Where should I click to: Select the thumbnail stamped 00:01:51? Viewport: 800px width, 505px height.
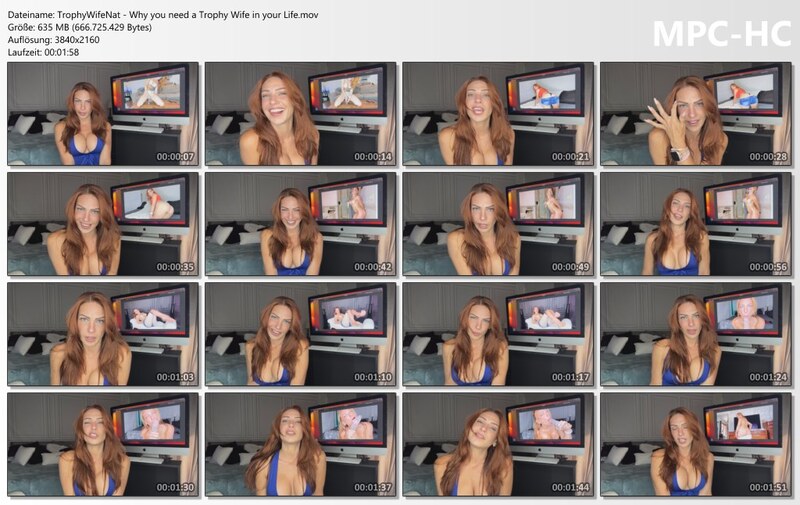[696, 445]
